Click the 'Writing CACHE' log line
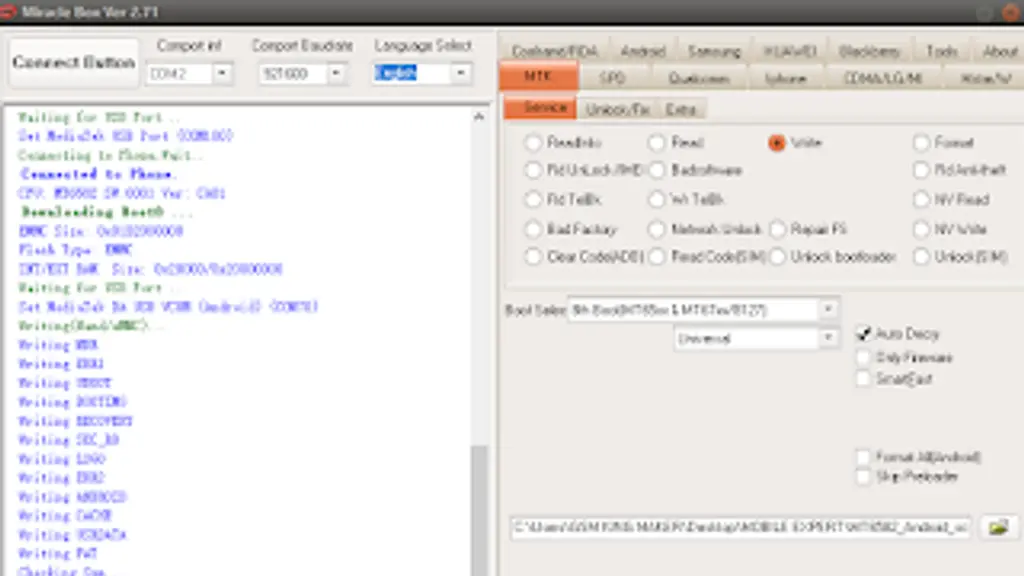Image resolution: width=1024 pixels, height=576 pixels. pyautogui.click(x=65, y=515)
